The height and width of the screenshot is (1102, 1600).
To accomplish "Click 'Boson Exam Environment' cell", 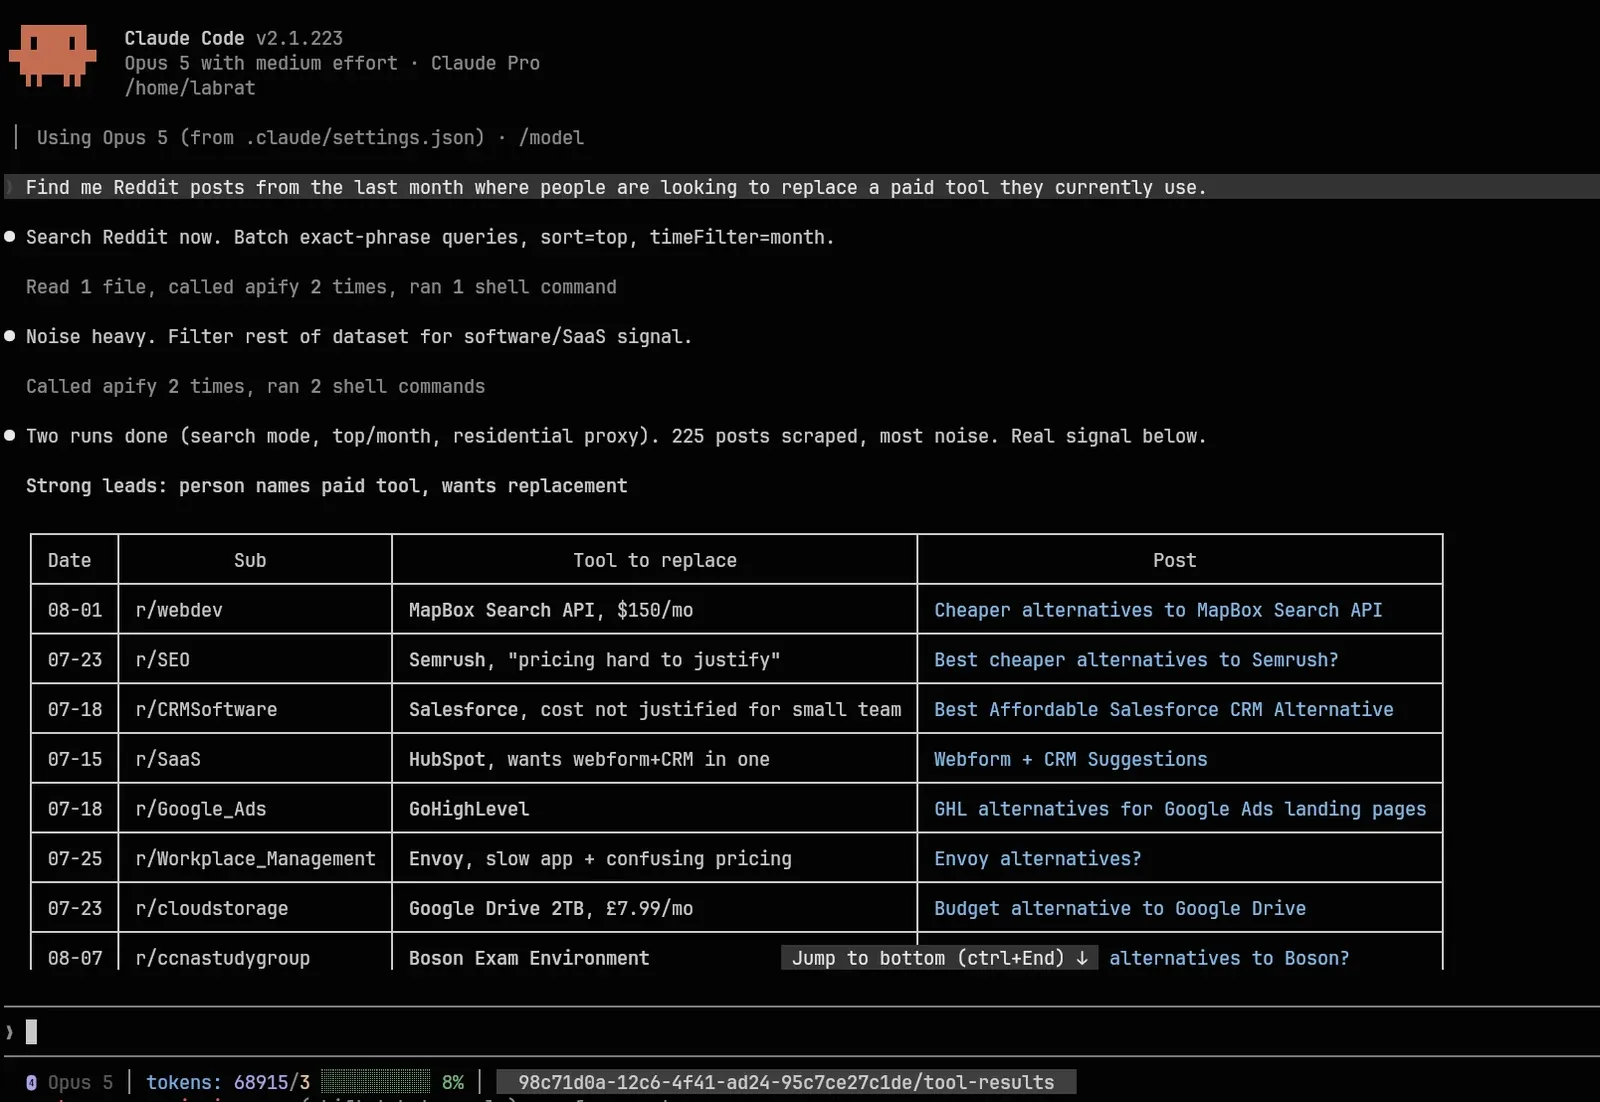I will point(529,958).
